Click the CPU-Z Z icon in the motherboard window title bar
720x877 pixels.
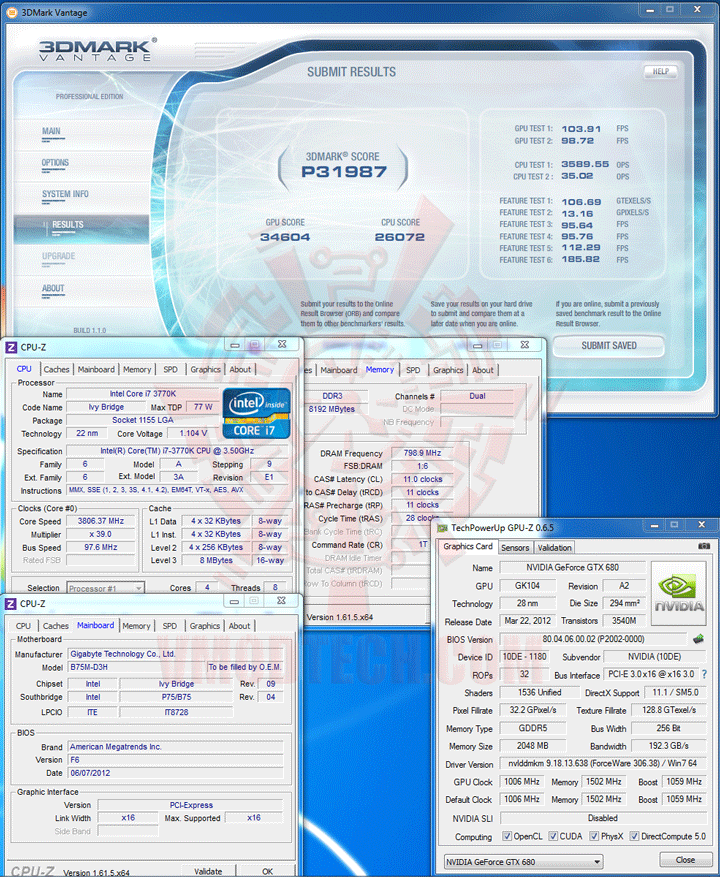[x=11, y=603]
